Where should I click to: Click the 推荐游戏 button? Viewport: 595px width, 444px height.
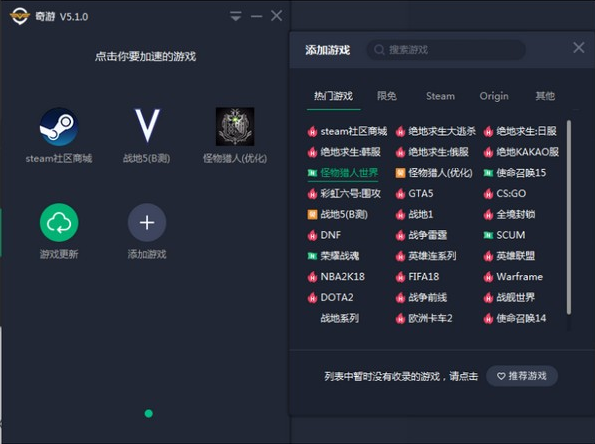[522, 376]
